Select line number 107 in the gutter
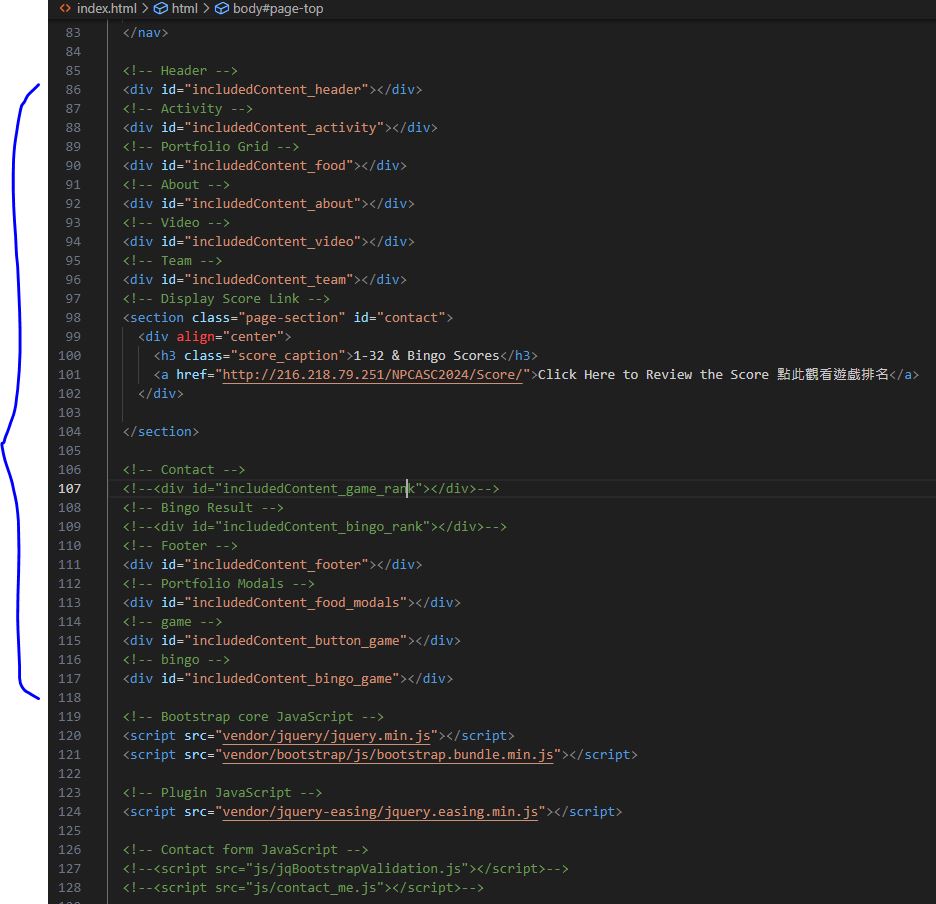The image size is (936, 904). [70, 489]
